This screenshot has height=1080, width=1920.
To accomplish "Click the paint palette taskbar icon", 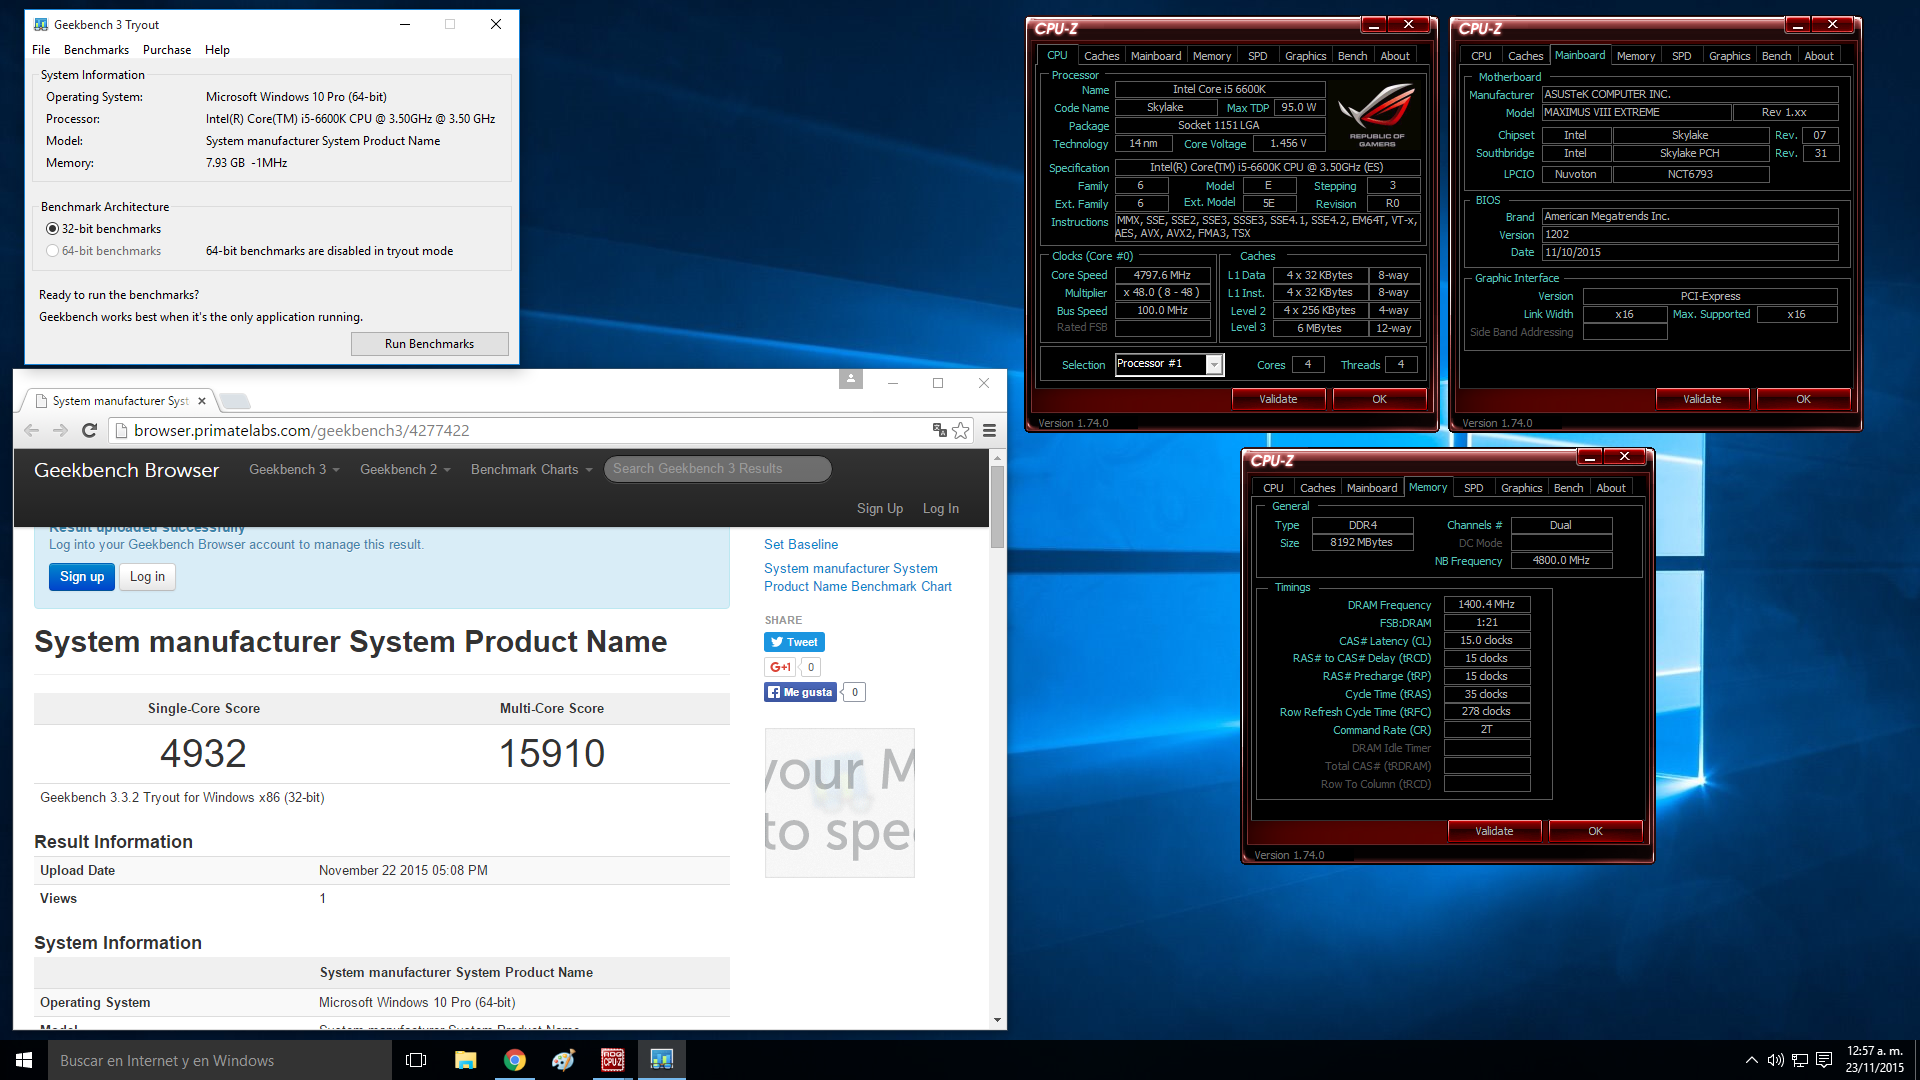I will [x=563, y=1060].
